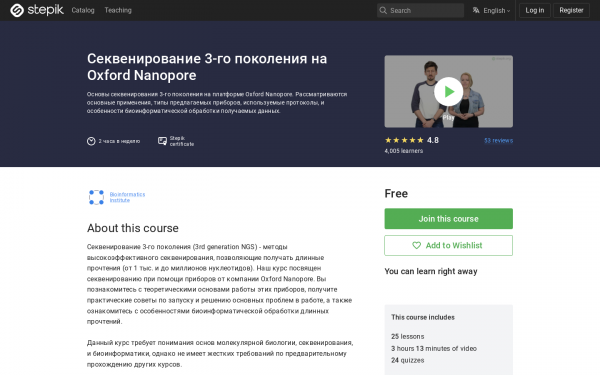
Task: Click the wishlist heart icon
Action: point(416,245)
